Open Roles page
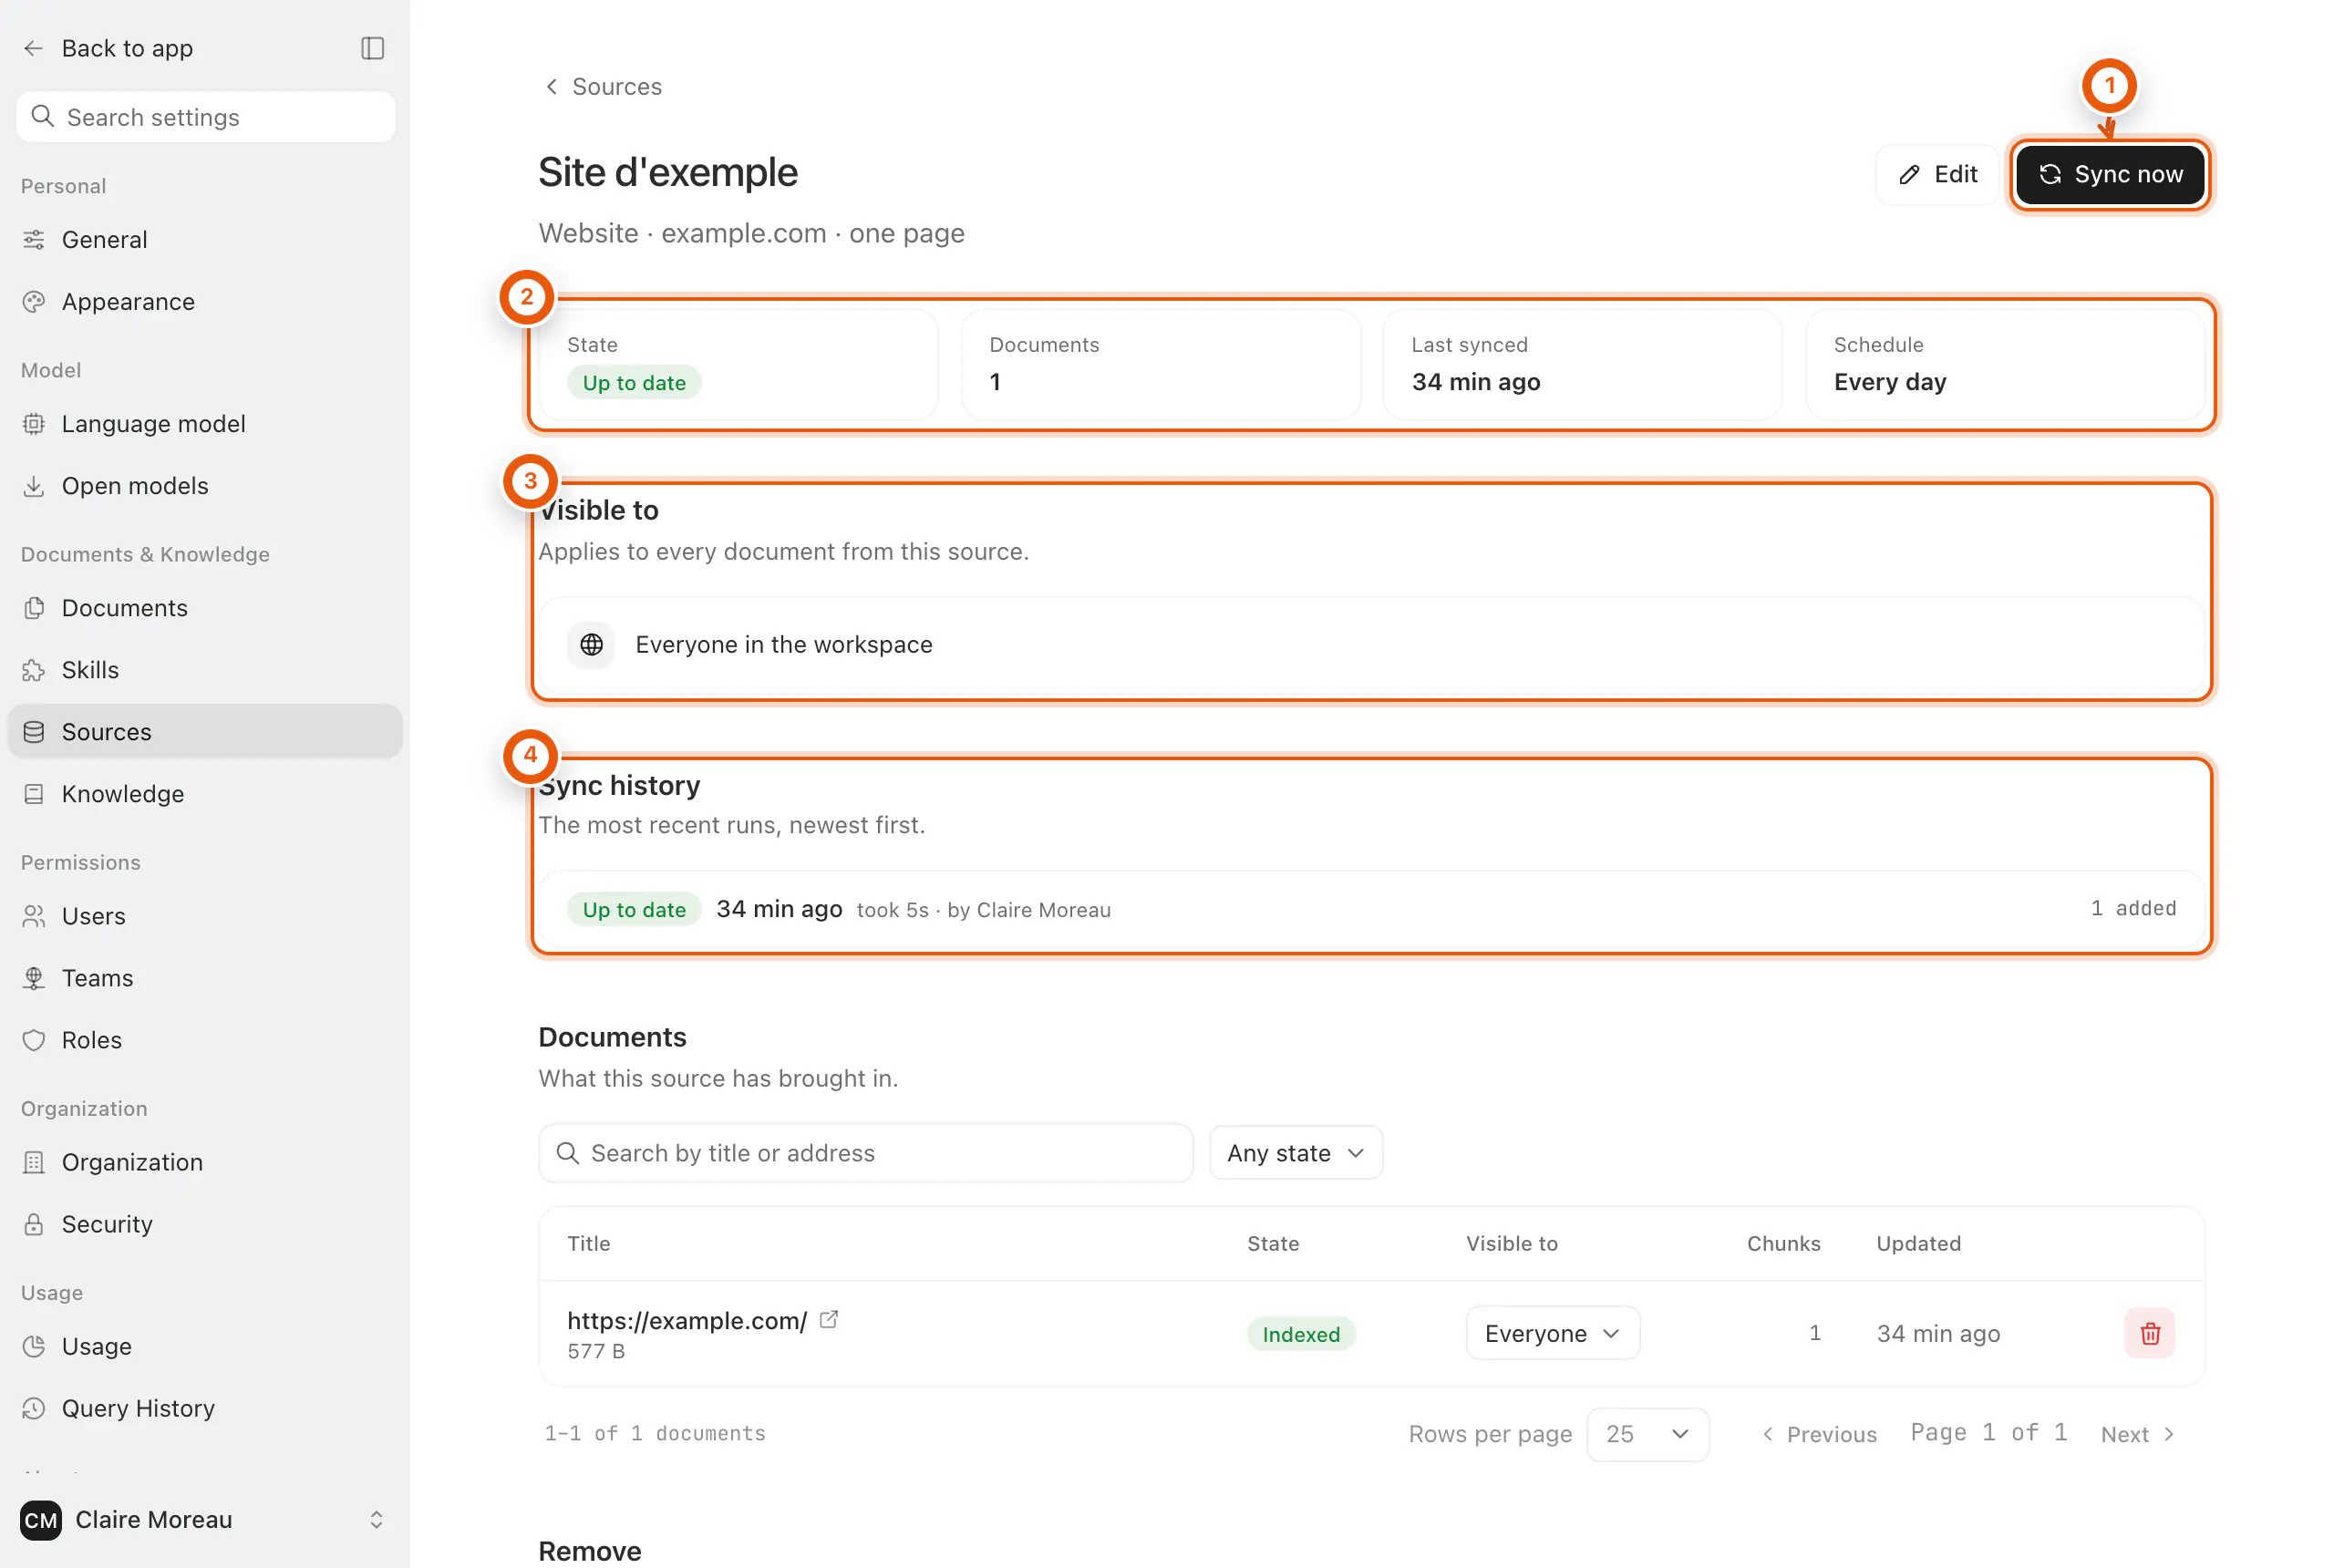The height and width of the screenshot is (1568, 2334). (205, 1040)
